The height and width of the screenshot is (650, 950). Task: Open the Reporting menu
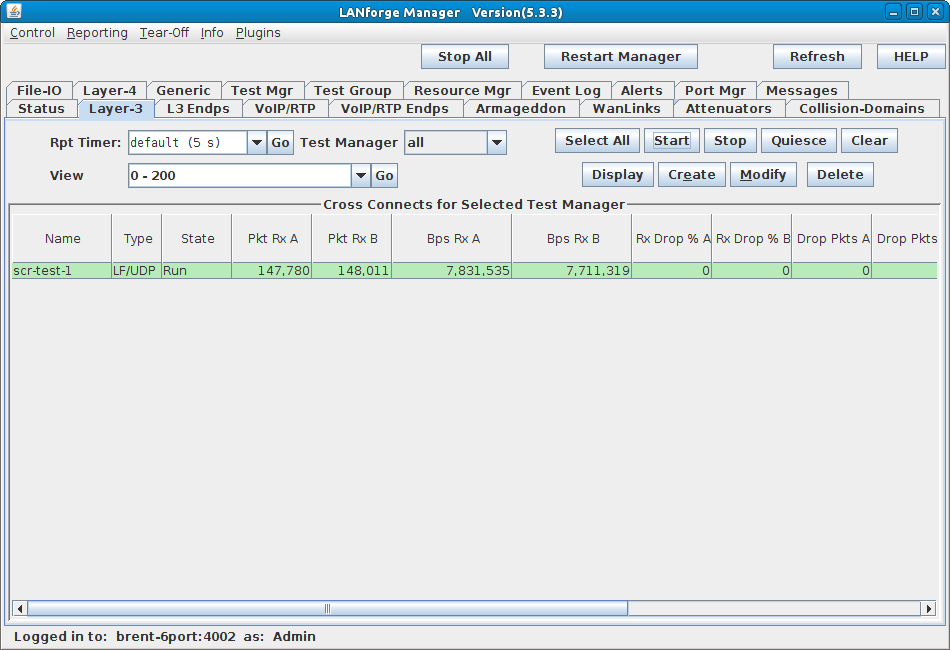click(x=97, y=33)
